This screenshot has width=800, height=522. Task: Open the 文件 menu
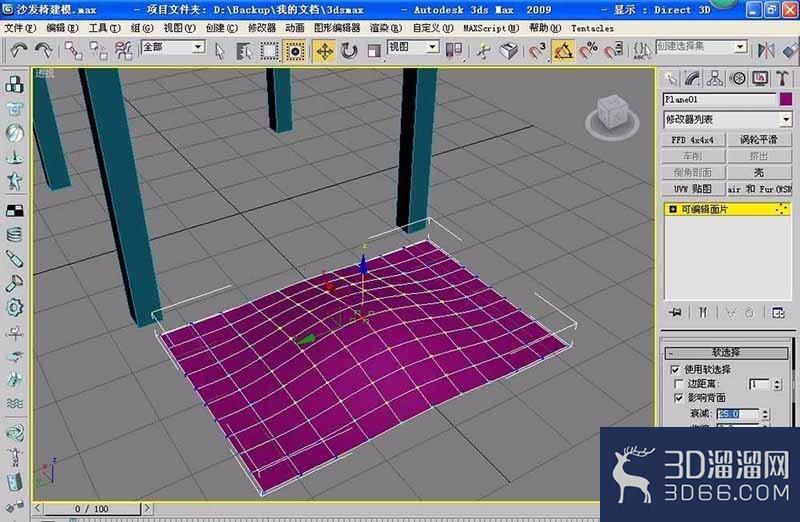(20, 28)
